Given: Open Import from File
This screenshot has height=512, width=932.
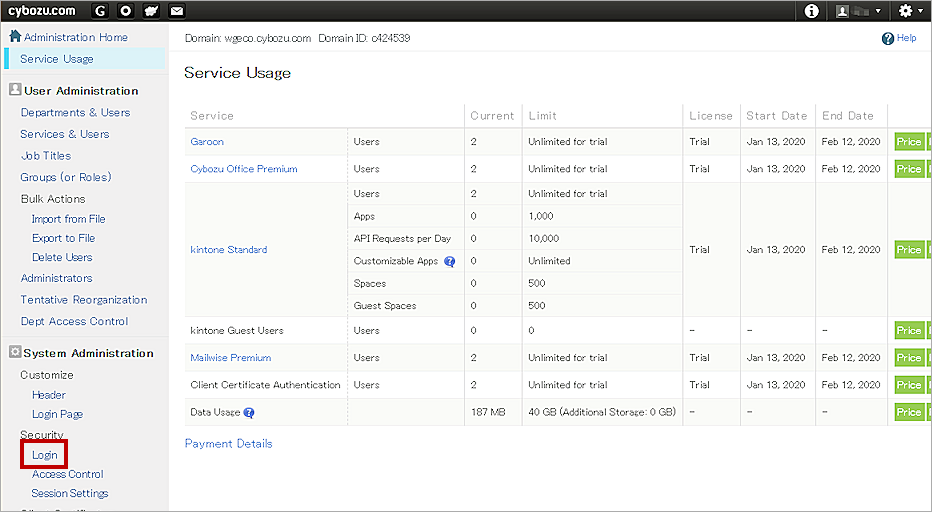Looking at the screenshot, I should point(68,219).
